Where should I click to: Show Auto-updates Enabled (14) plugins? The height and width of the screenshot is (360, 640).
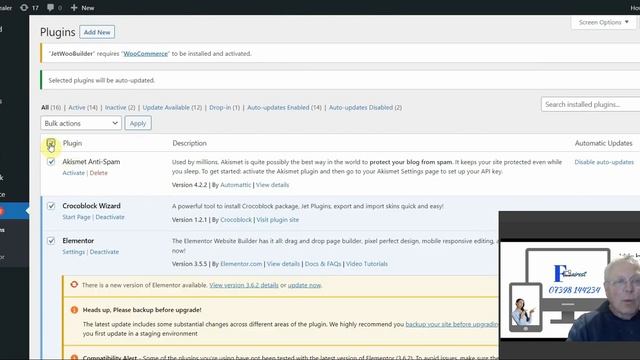point(284,107)
